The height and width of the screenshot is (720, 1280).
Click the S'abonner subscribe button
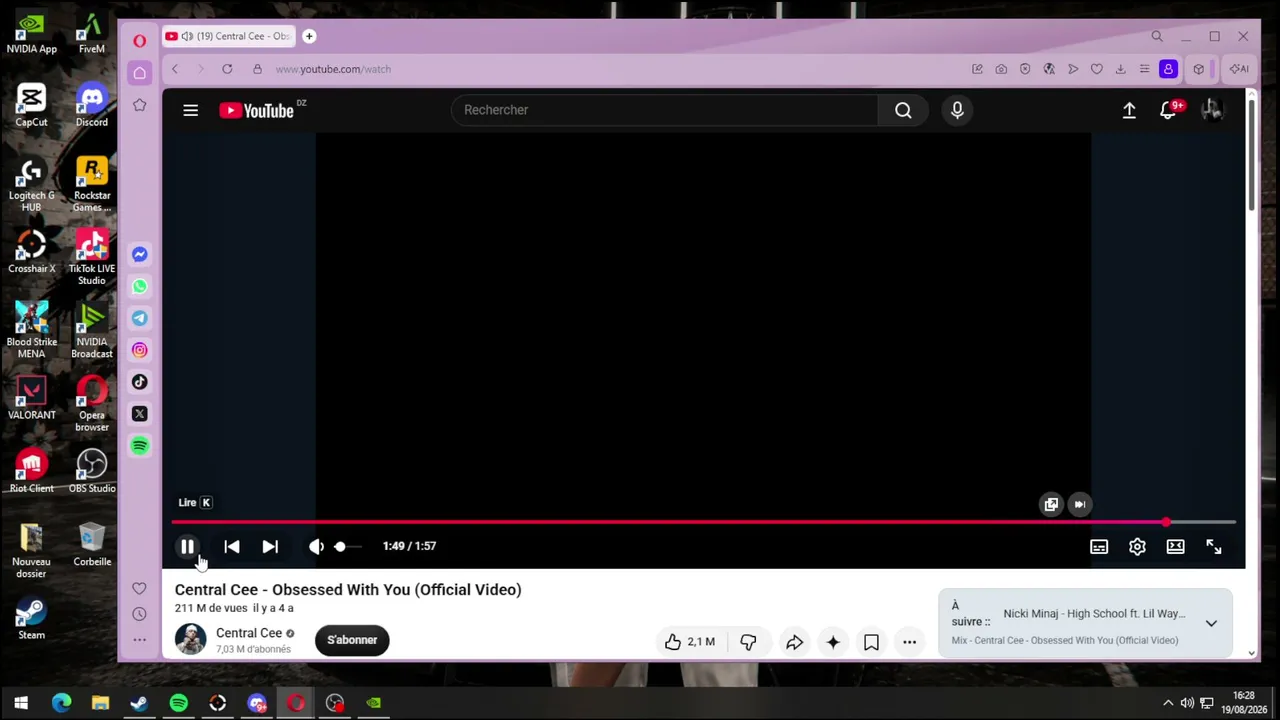pos(352,640)
